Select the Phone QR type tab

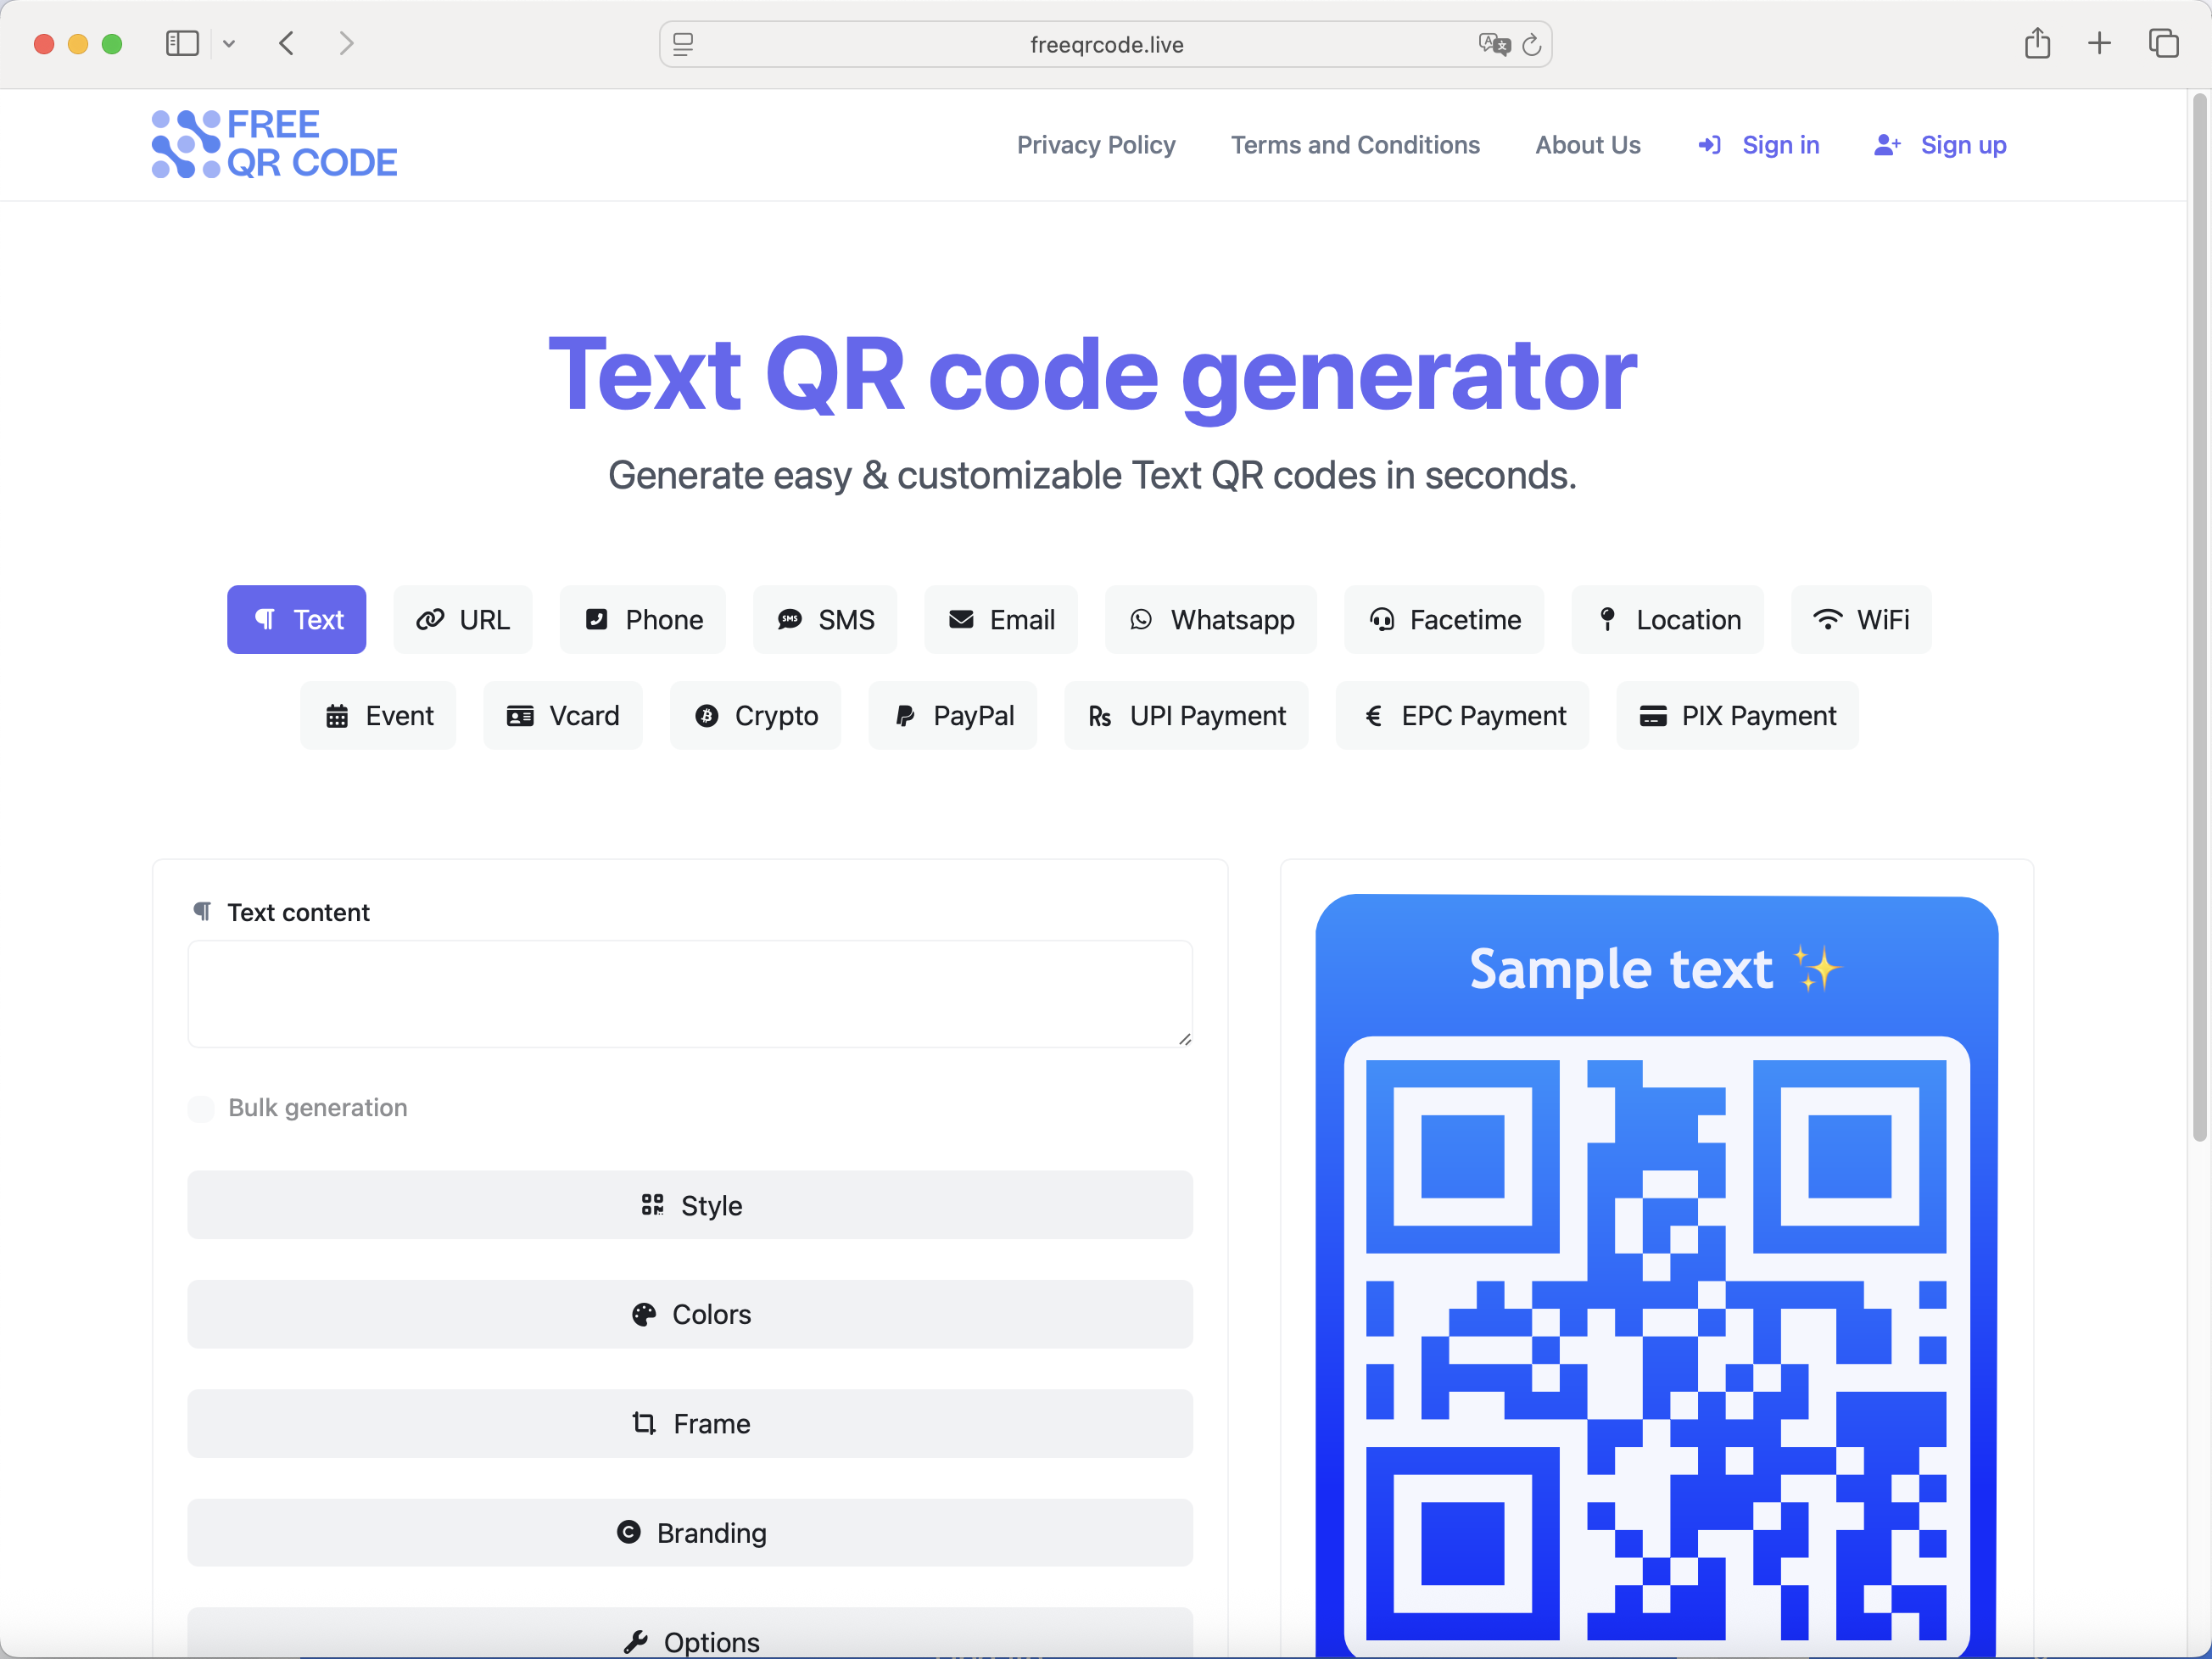643,620
